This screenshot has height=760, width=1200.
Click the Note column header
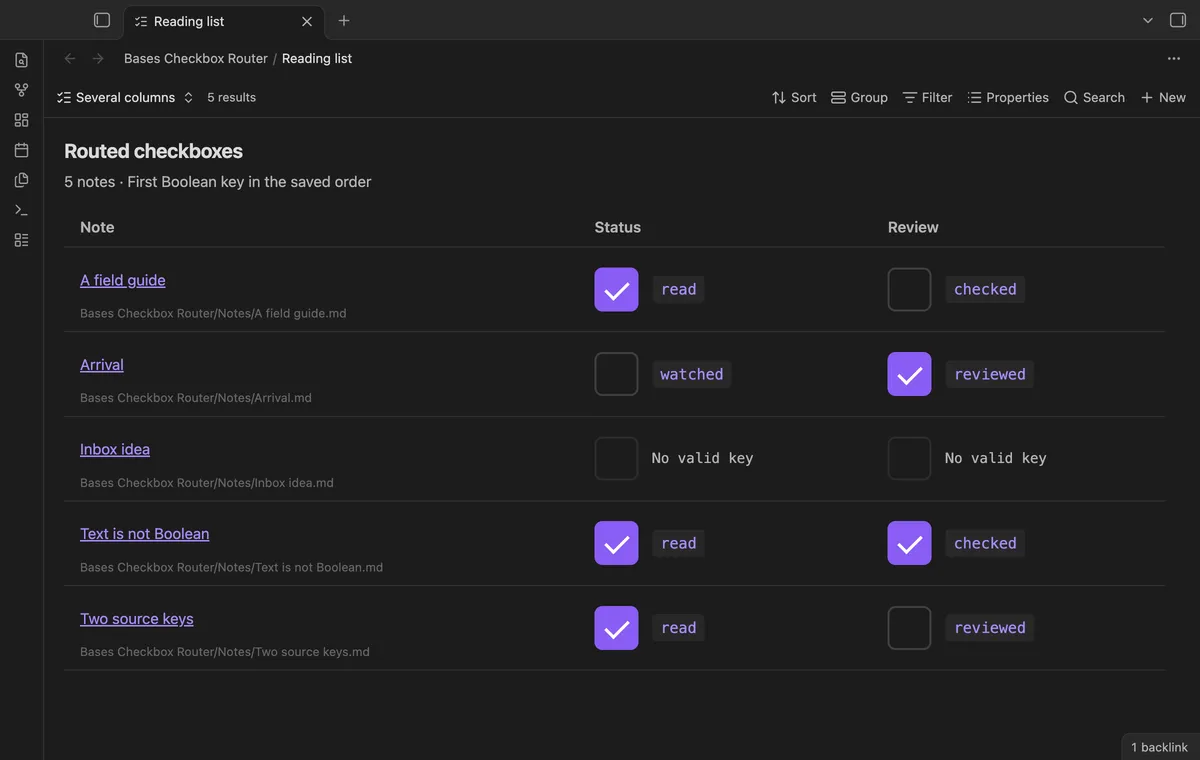(97, 227)
